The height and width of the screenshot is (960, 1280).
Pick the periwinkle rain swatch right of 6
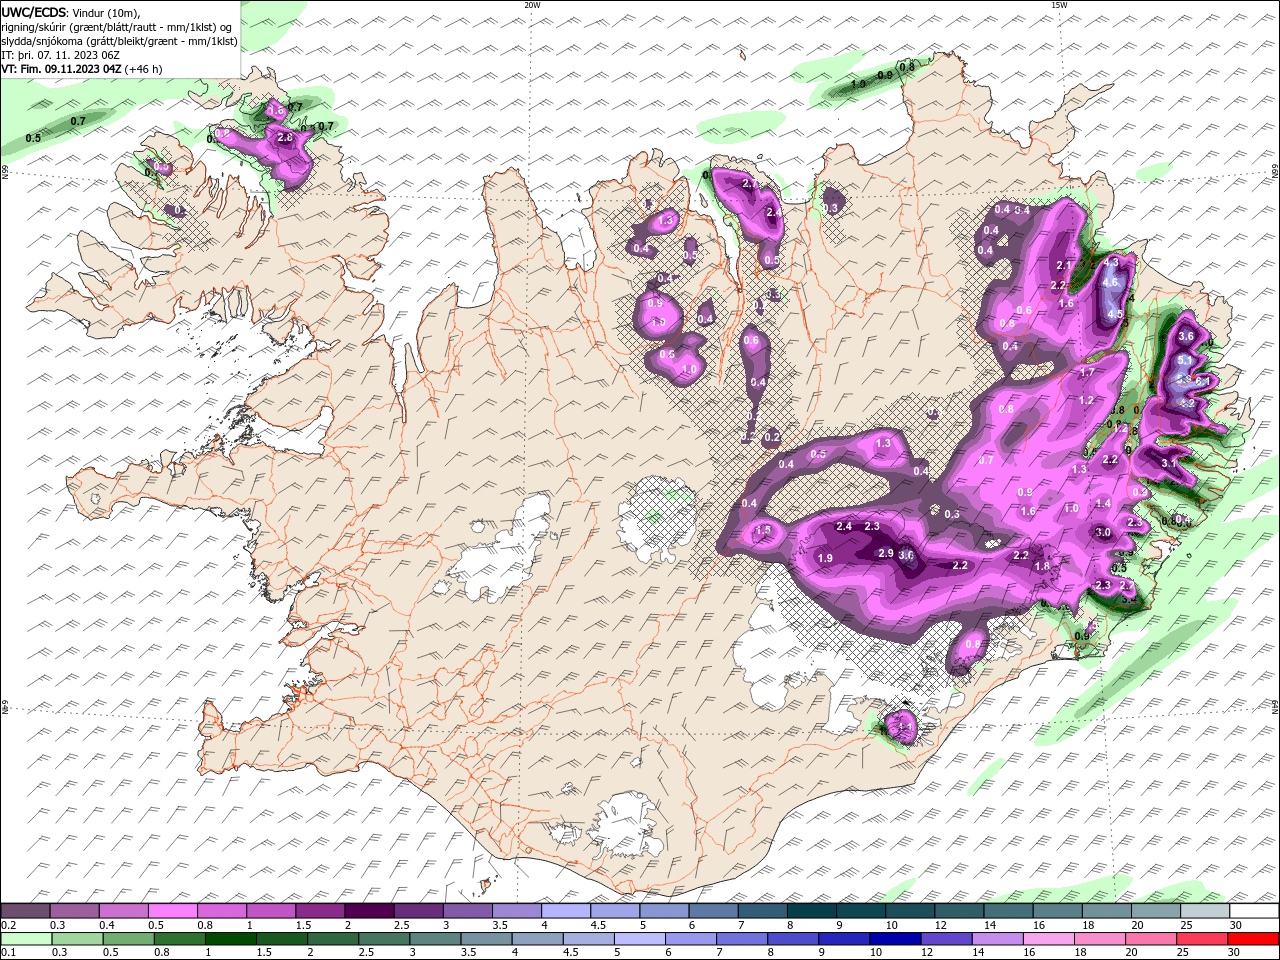[693, 939]
